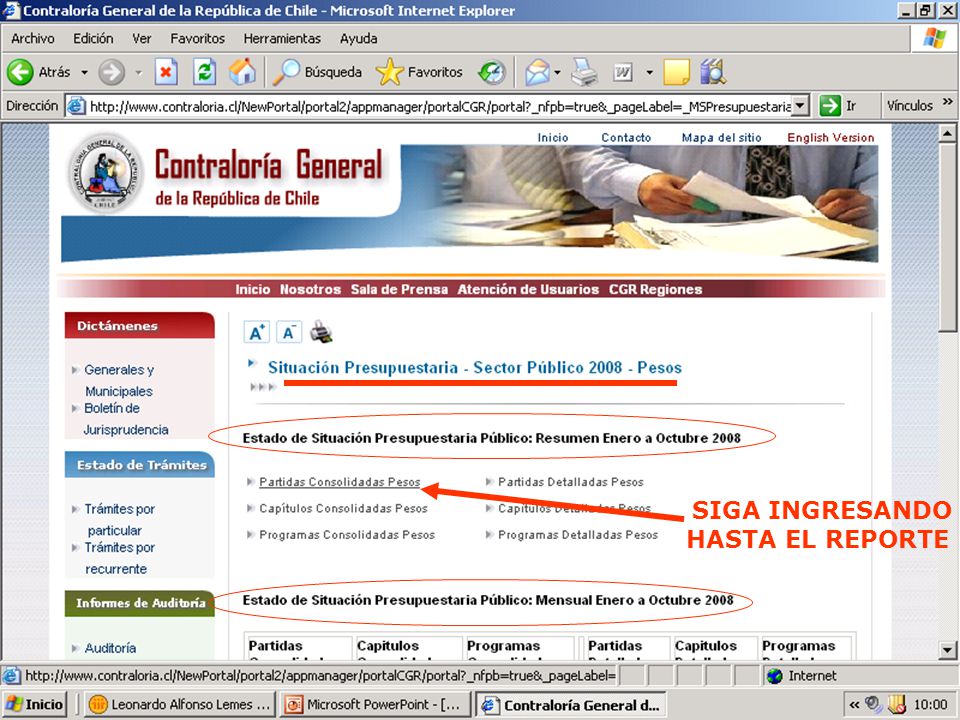Click Capítulos Consolidadas Pesos link
Screen dimensions: 960x720
[x=343, y=508]
